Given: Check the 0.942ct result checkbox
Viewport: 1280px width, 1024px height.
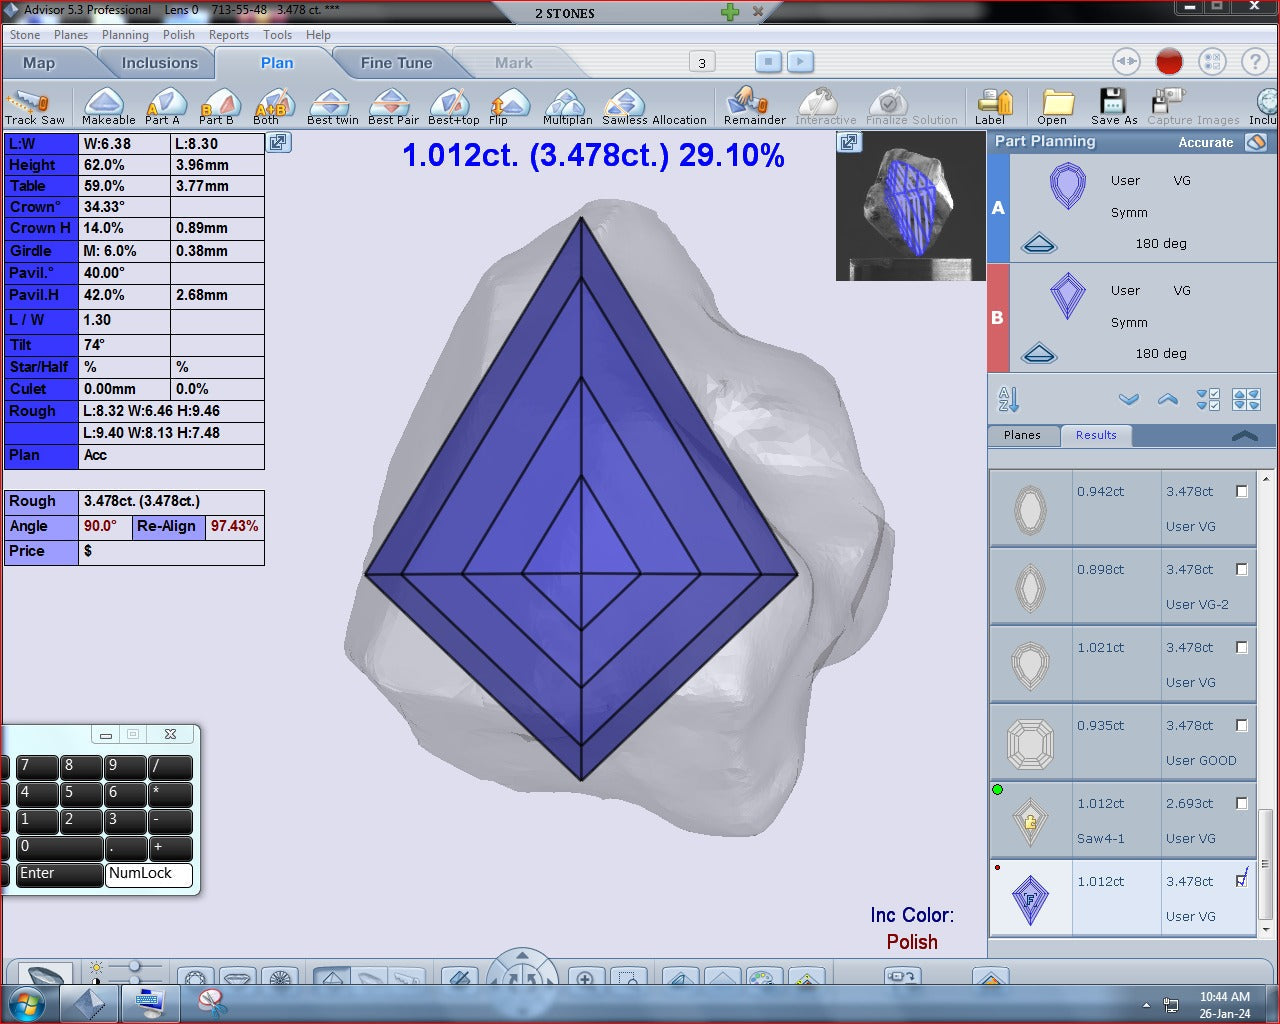Looking at the screenshot, I should click(x=1242, y=492).
